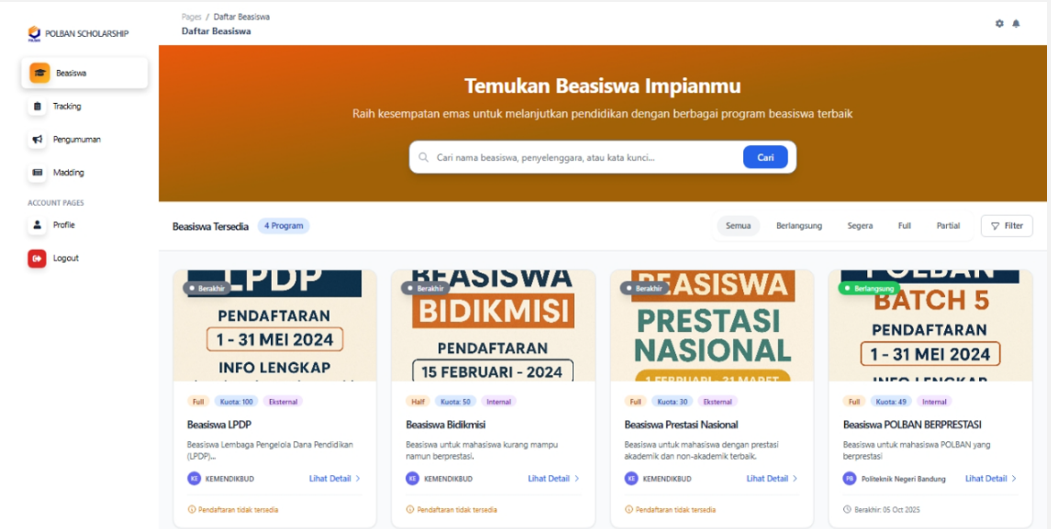Click Eksternal tag on LPDP card
The height and width of the screenshot is (529, 1051).
point(283,402)
